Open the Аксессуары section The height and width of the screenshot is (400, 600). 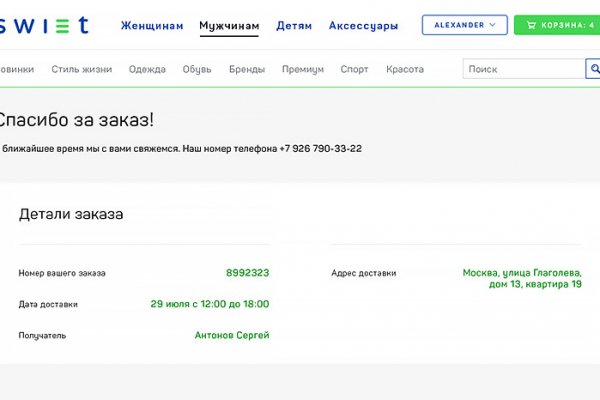tap(363, 25)
